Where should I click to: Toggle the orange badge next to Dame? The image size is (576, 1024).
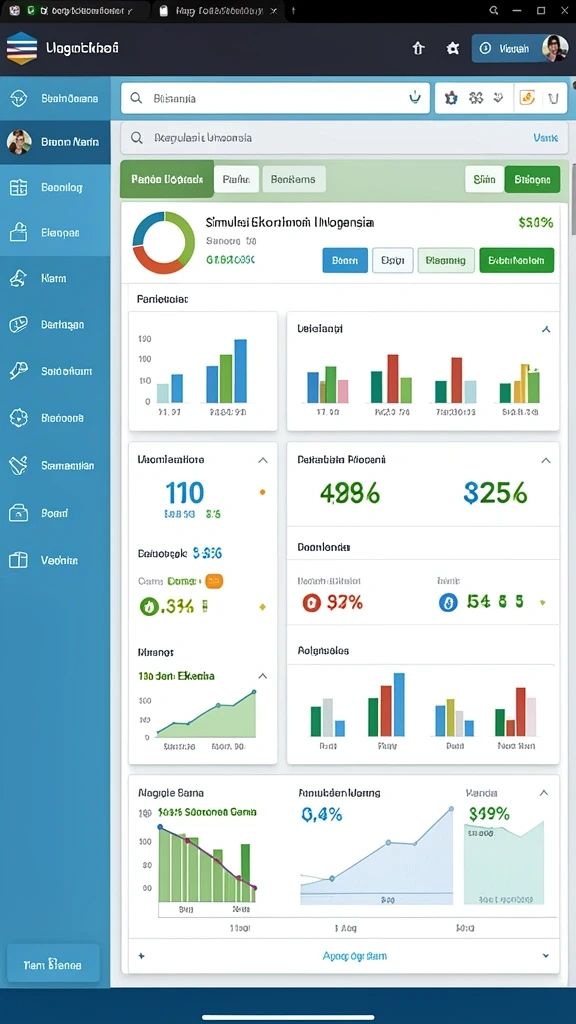[214, 581]
